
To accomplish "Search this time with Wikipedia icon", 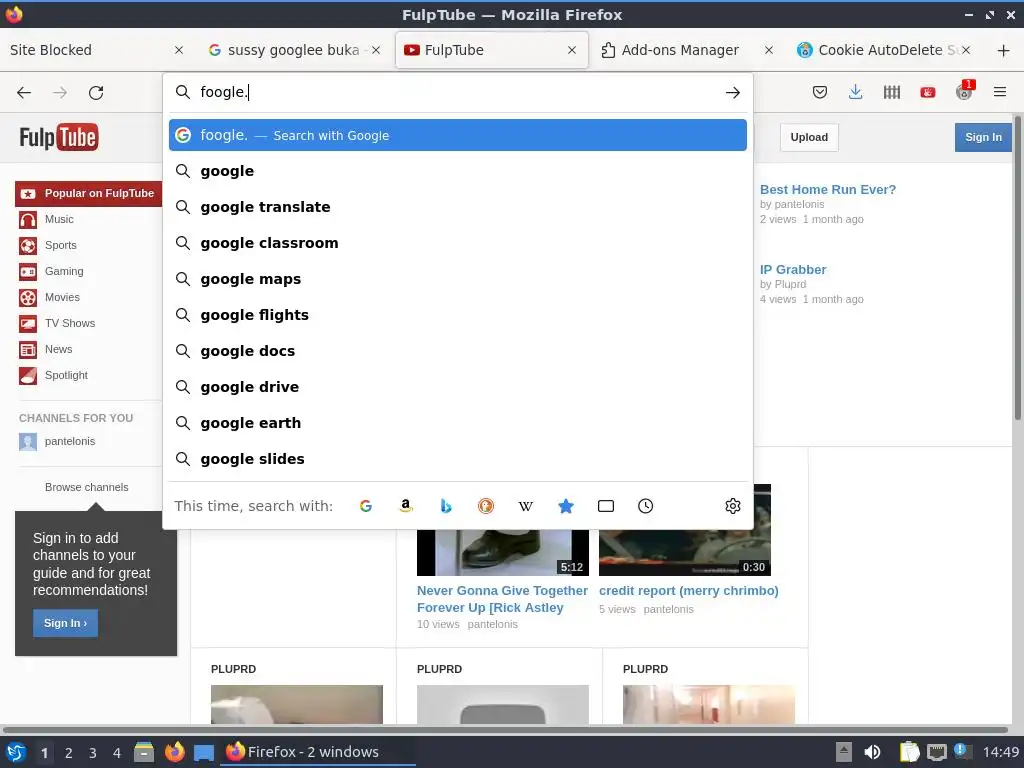I will (x=526, y=506).
